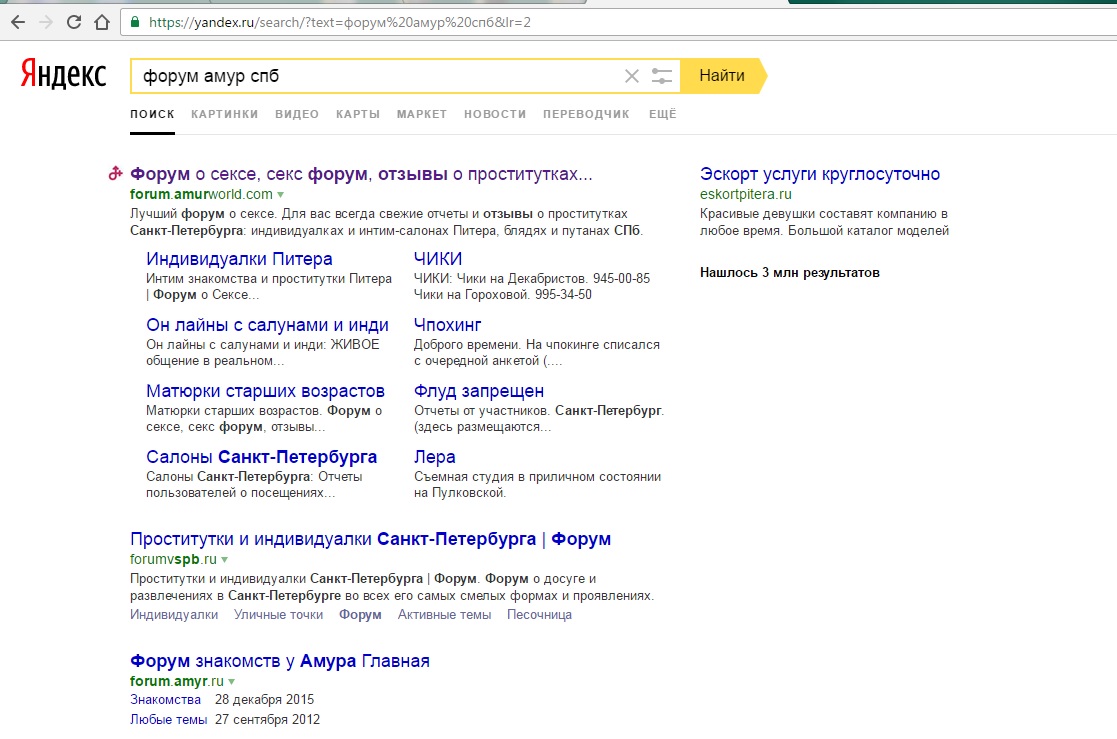Viewport: 1117px width, 739px height.
Task: Clear the search query with X icon
Action: coord(631,76)
